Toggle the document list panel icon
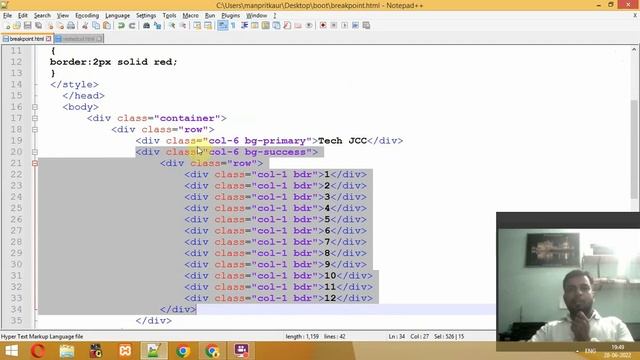The image size is (640, 360). pyautogui.click(x=276, y=26)
